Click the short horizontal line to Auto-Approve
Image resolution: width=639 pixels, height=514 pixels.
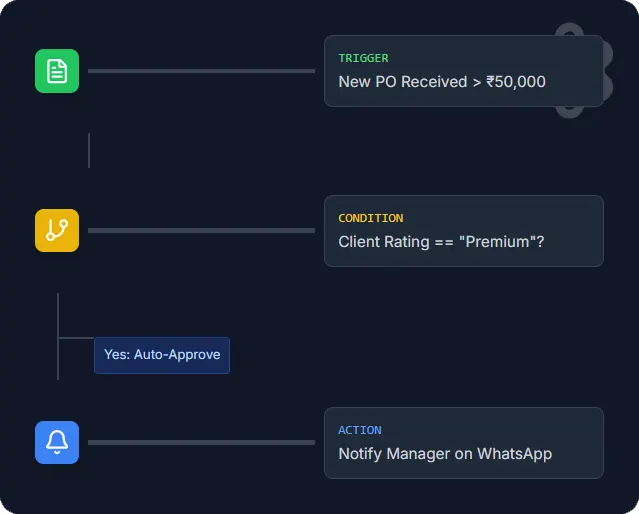[x=76, y=338]
